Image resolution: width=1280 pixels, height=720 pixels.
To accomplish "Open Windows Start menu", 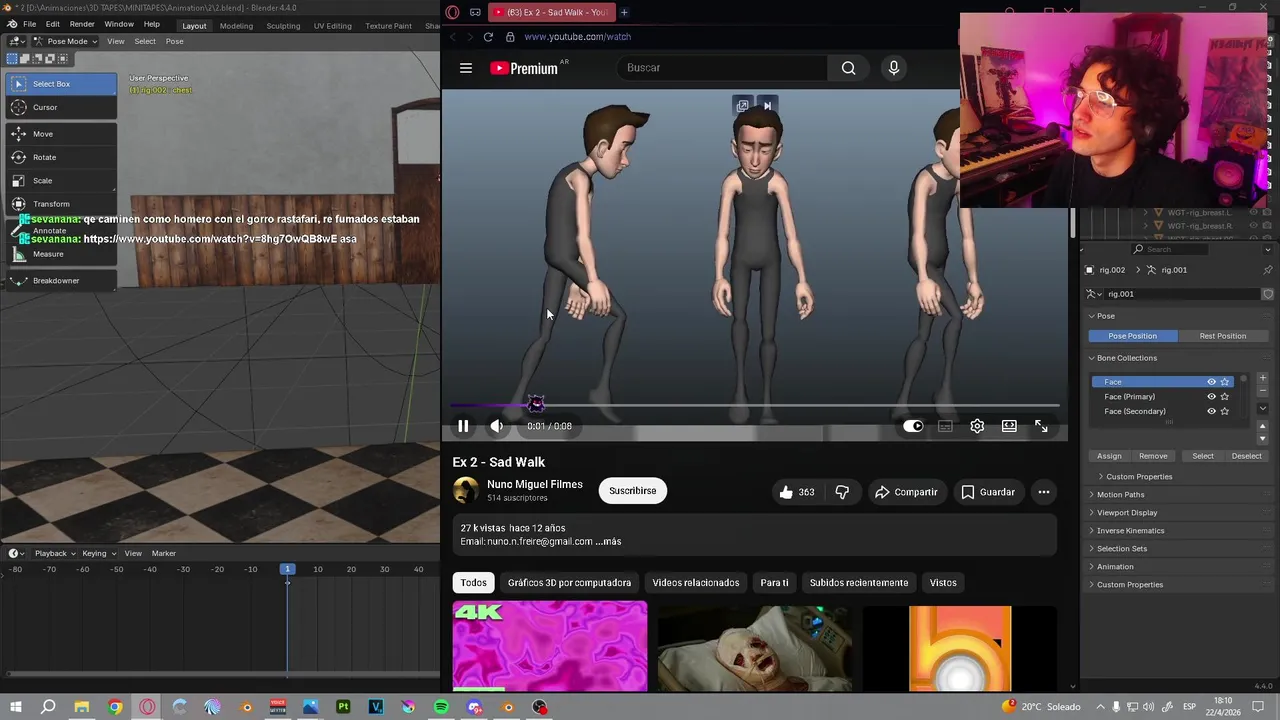I will (15, 707).
